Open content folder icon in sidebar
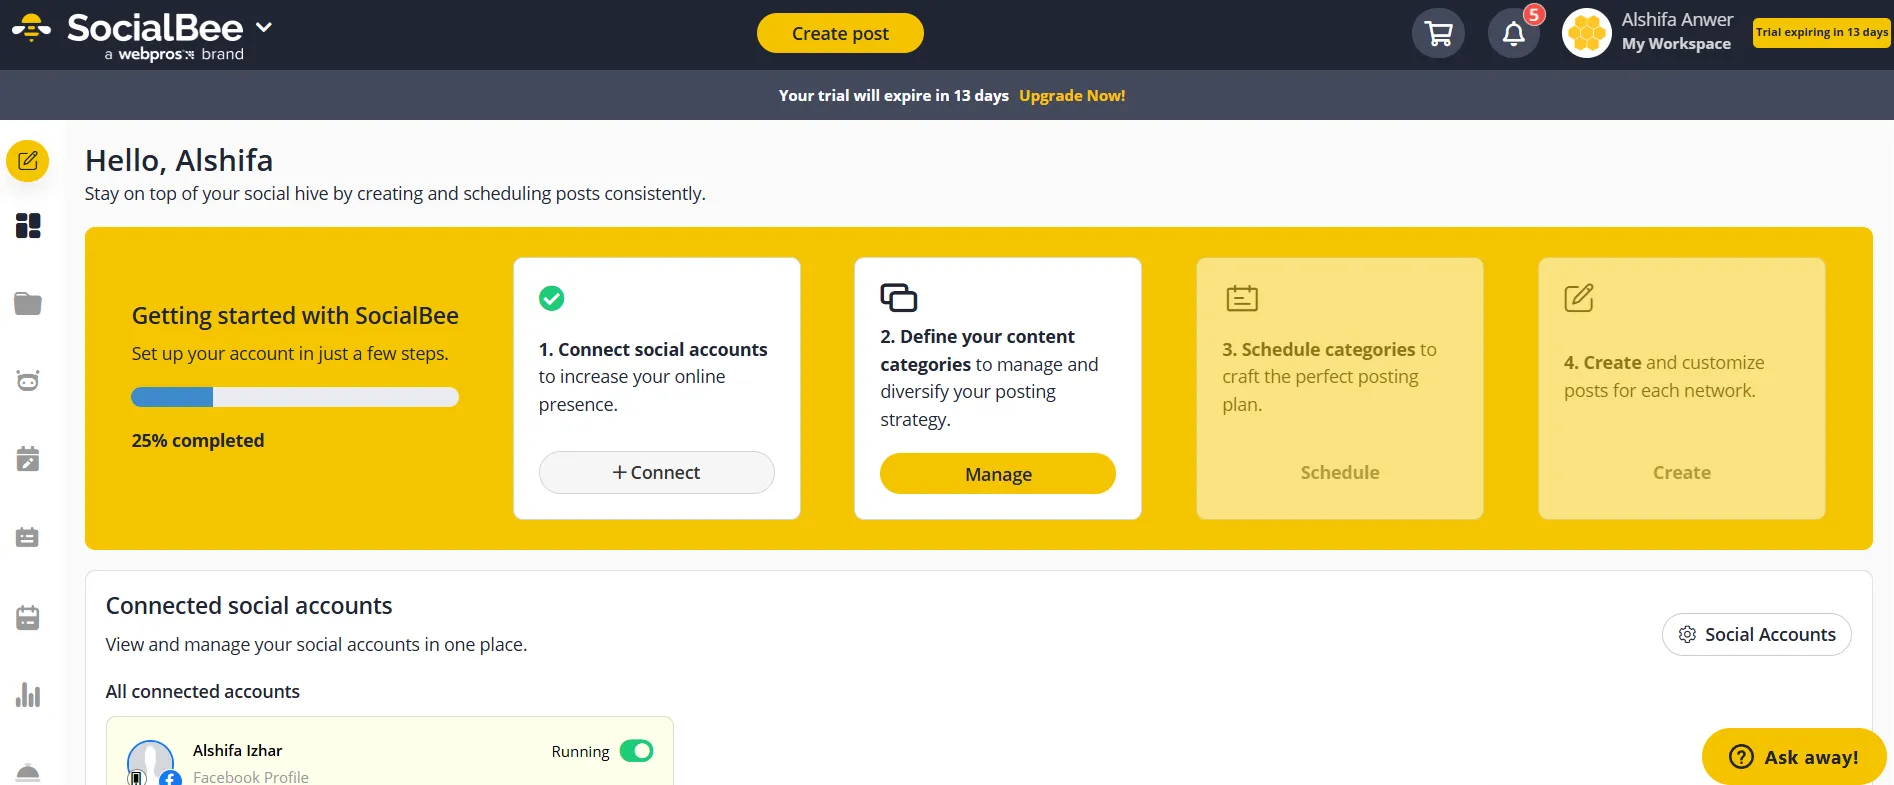The image size is (1894, 785). 28,304
